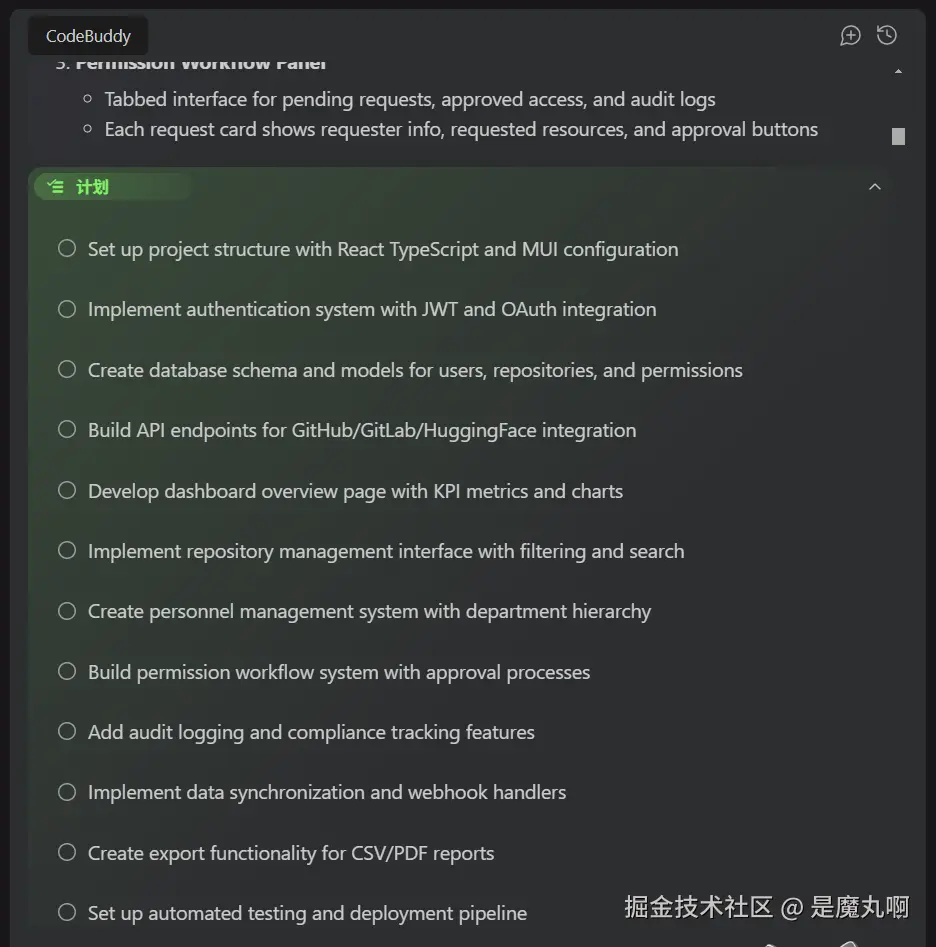The width and height of the screenshot is (936, 947).
Task: Click 'Add audit logging and compliance' task text
Action: [x=311, y=732]
